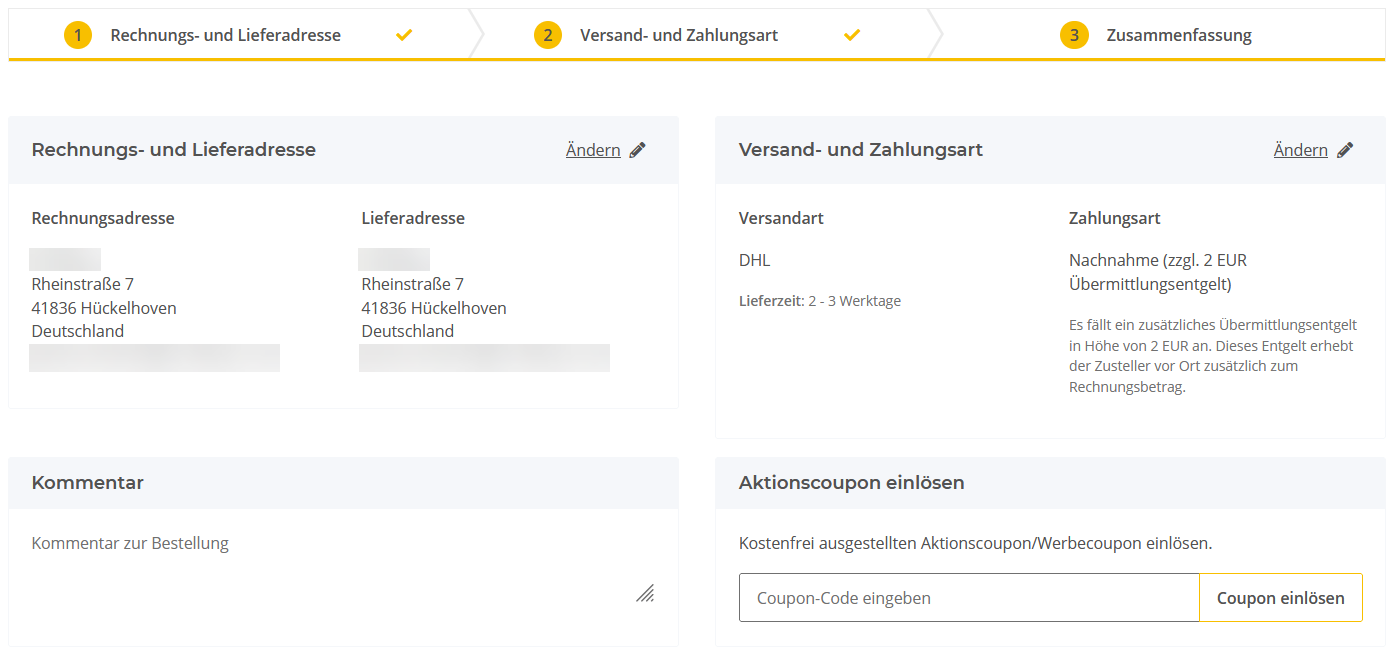Click the Aktionscoupon einlösen heading
This screenshot has width=1394, height=654.
(851, 482)
